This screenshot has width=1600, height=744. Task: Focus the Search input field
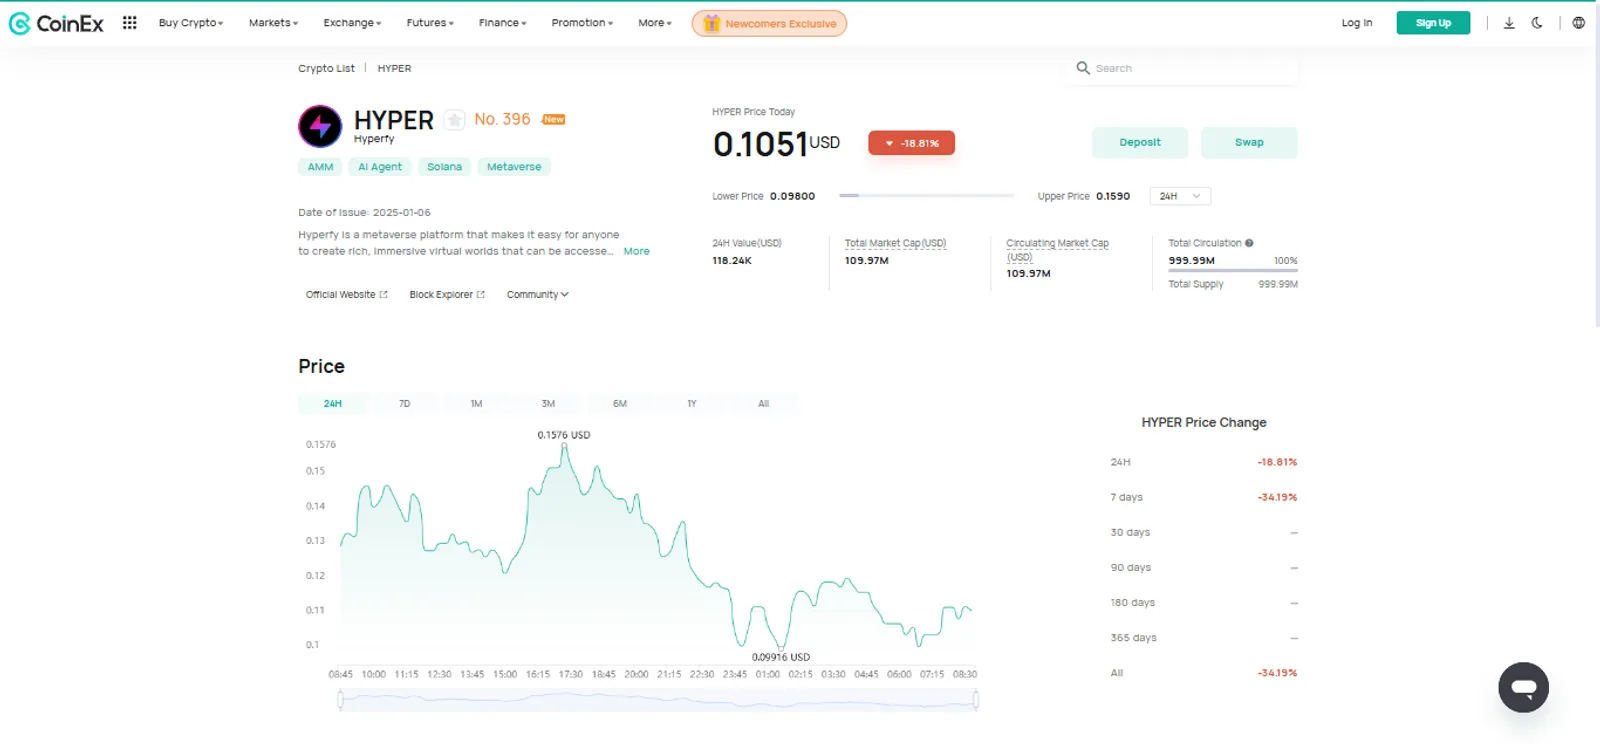(x=1181, y=68)
